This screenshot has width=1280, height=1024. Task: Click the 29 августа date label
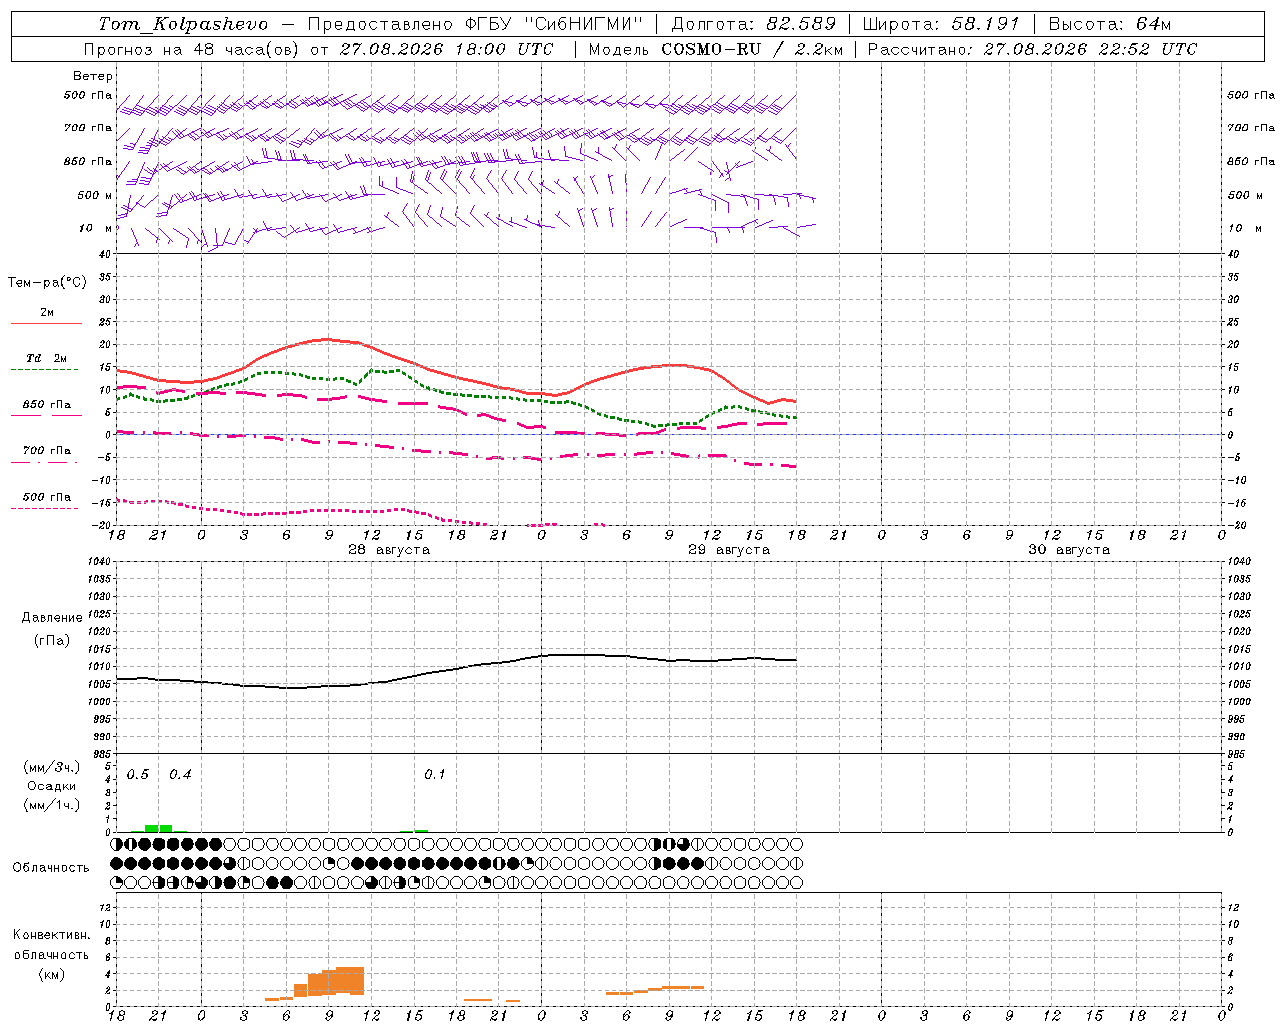click(729, 550)
